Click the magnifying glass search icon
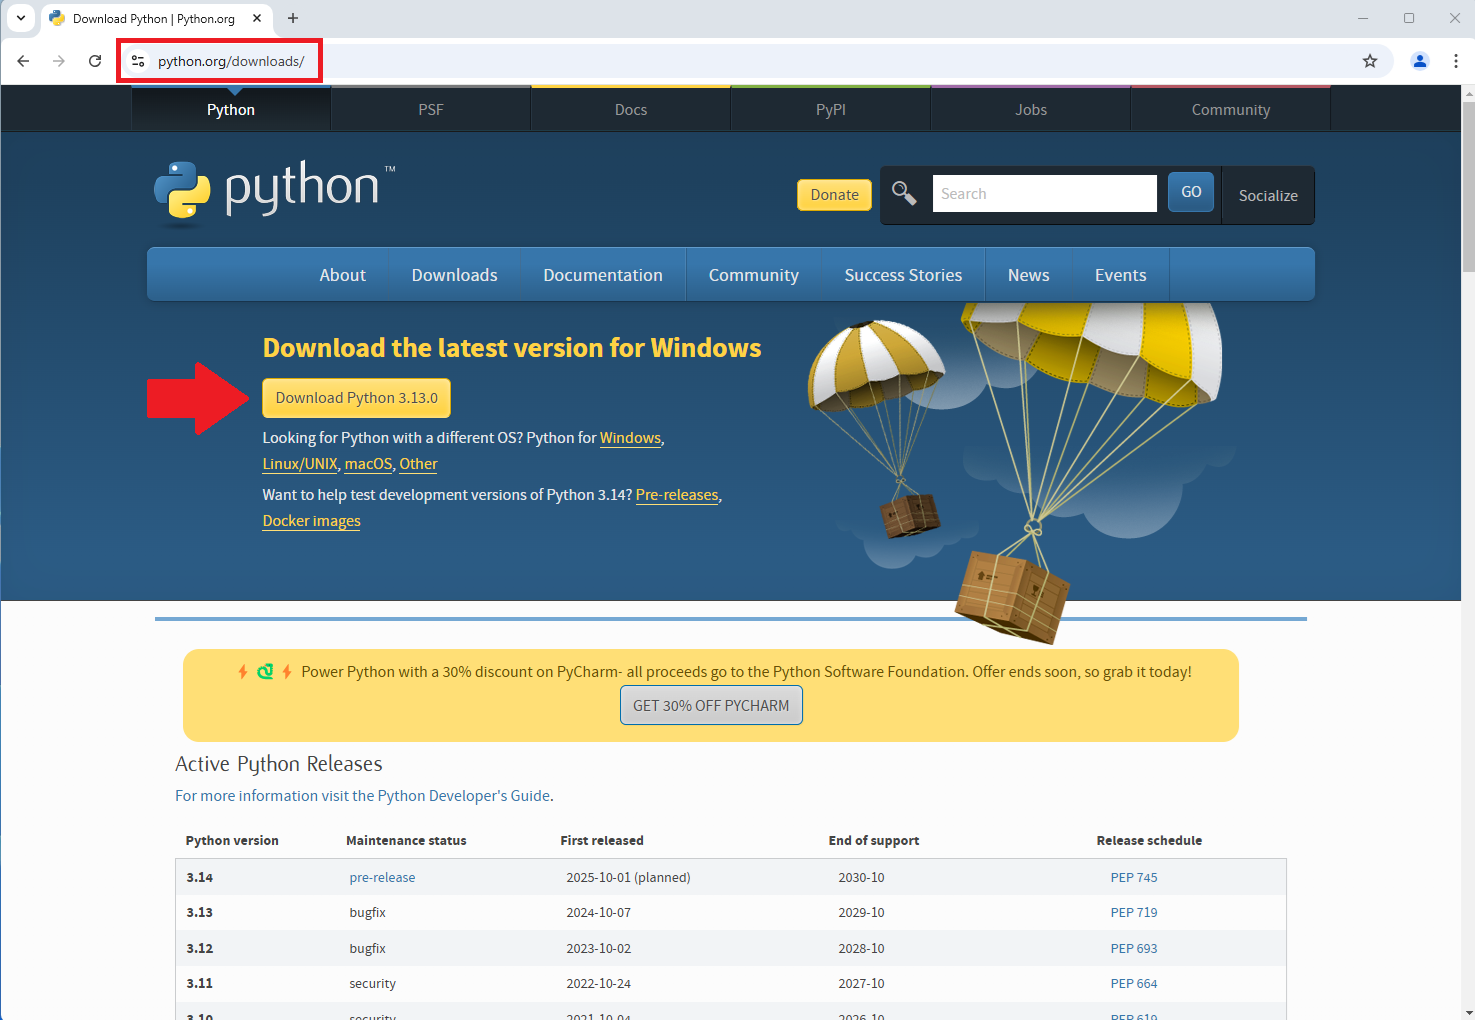The height and width of the screenshot is (1020, 1475). (904, 193)
